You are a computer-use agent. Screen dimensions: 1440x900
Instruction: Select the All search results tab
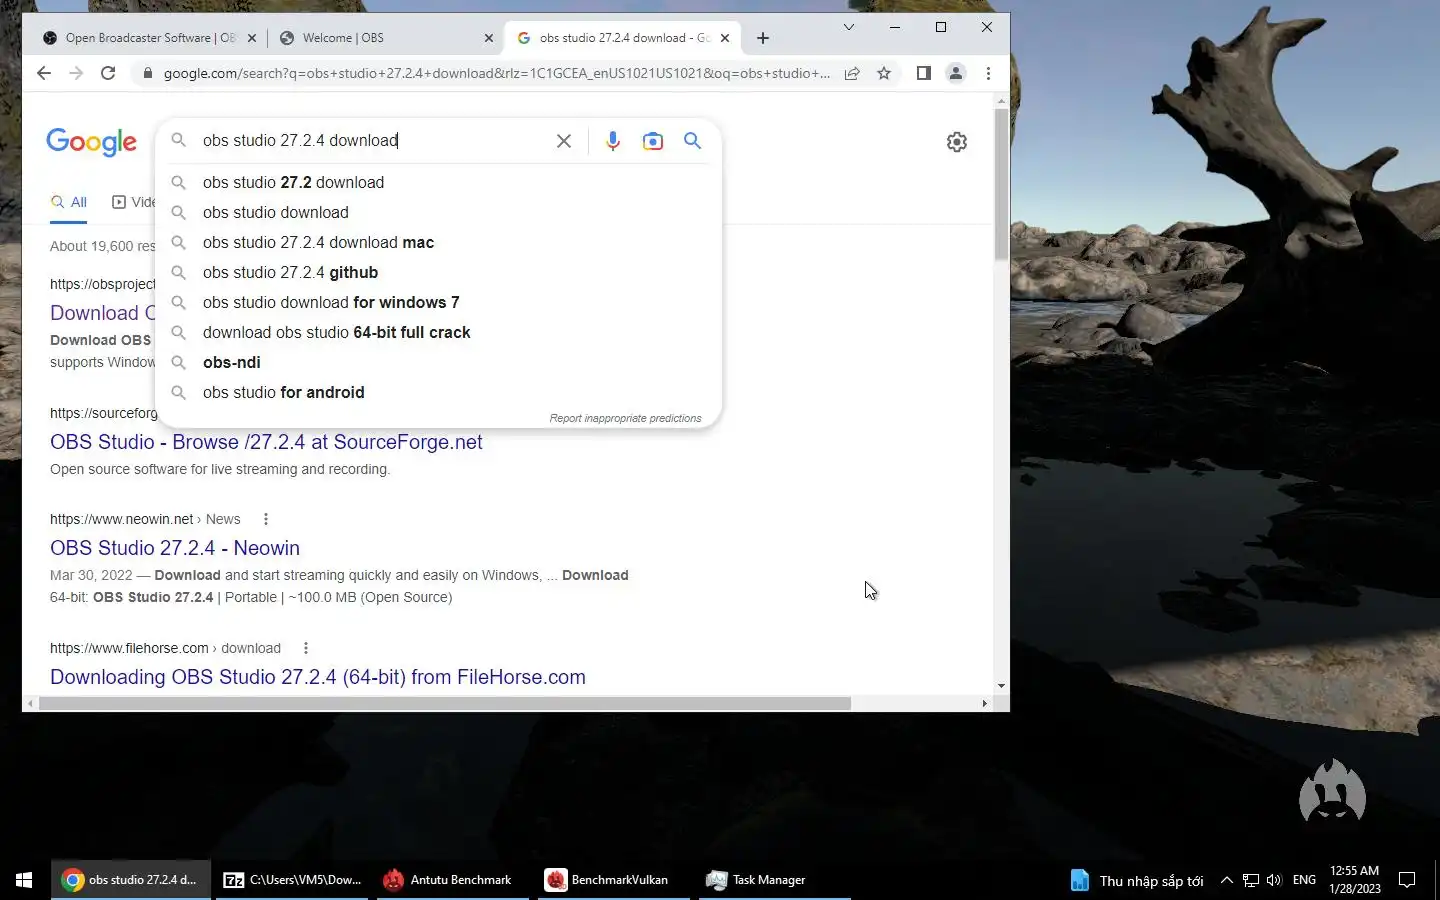(69, 202)
